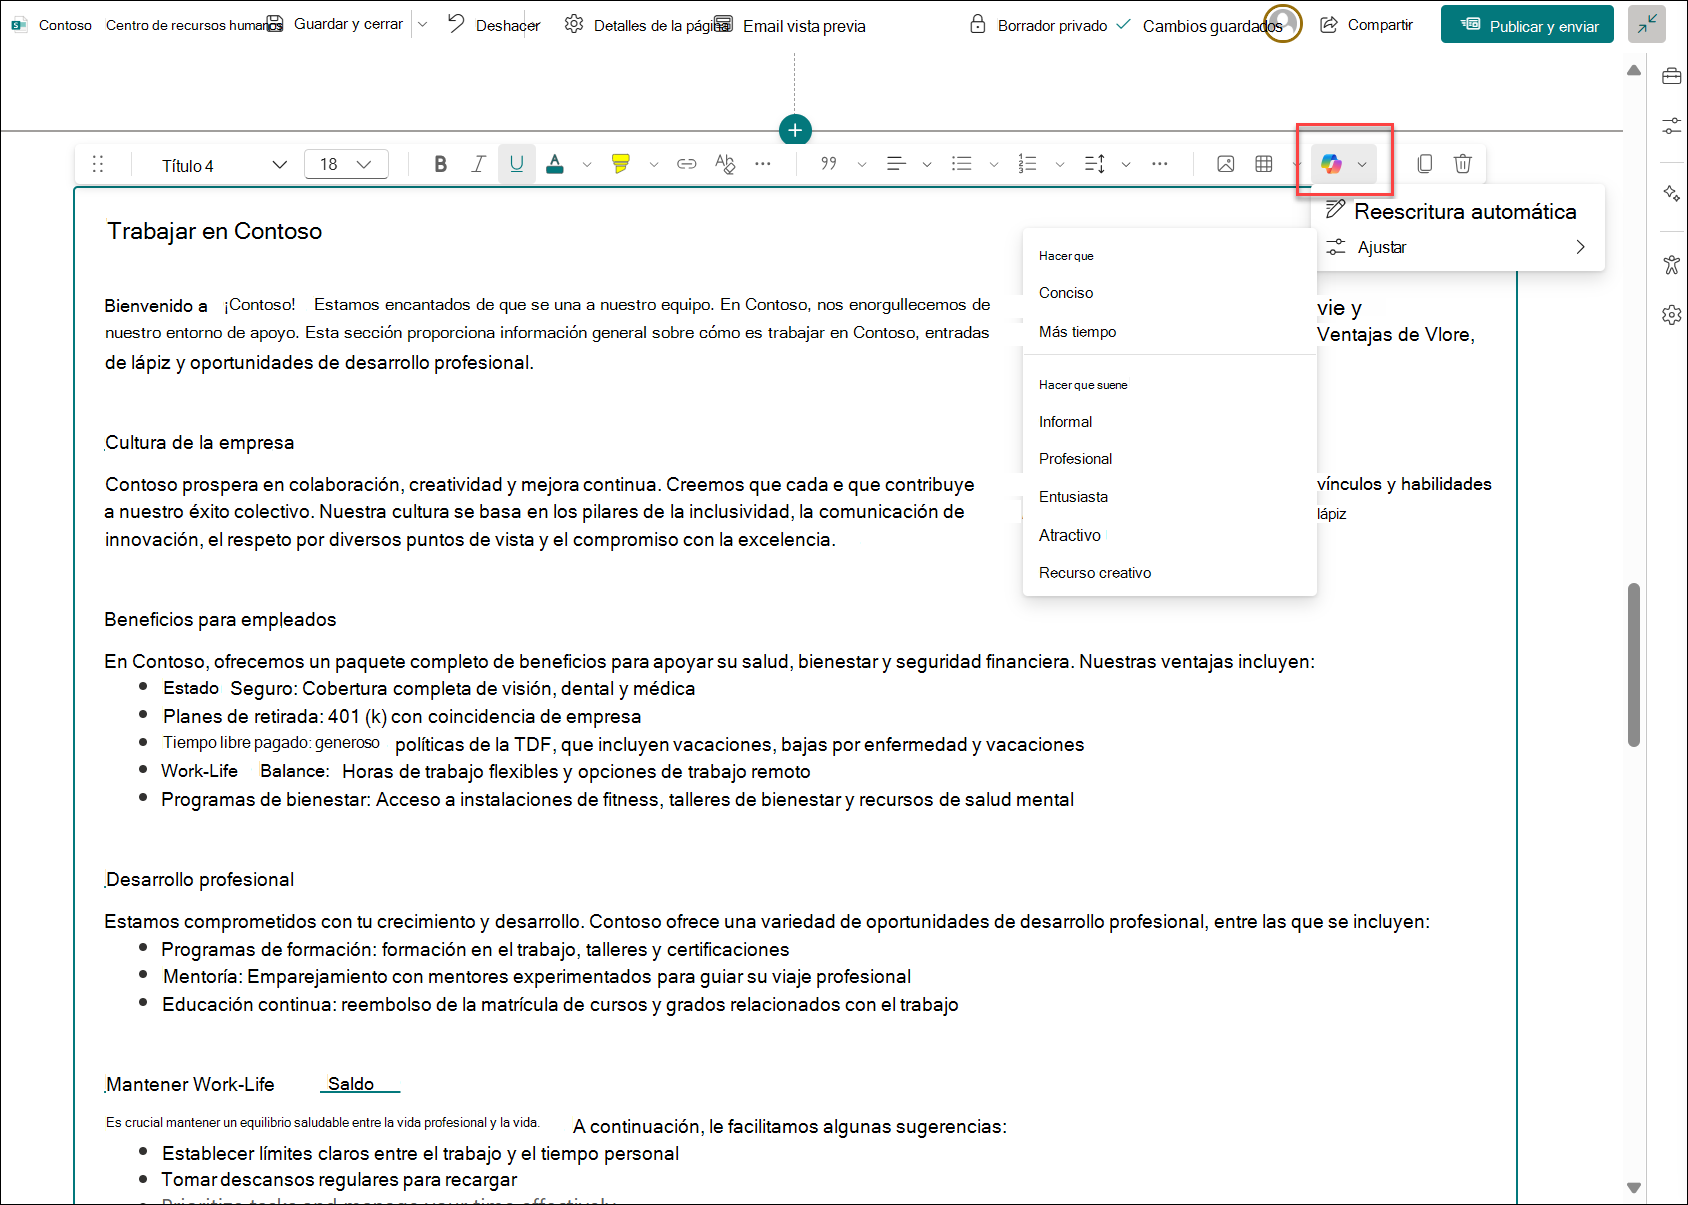Click Guardar y cerrar
Viewport: 1688px width, 1205px height.
tap(337, 24)
